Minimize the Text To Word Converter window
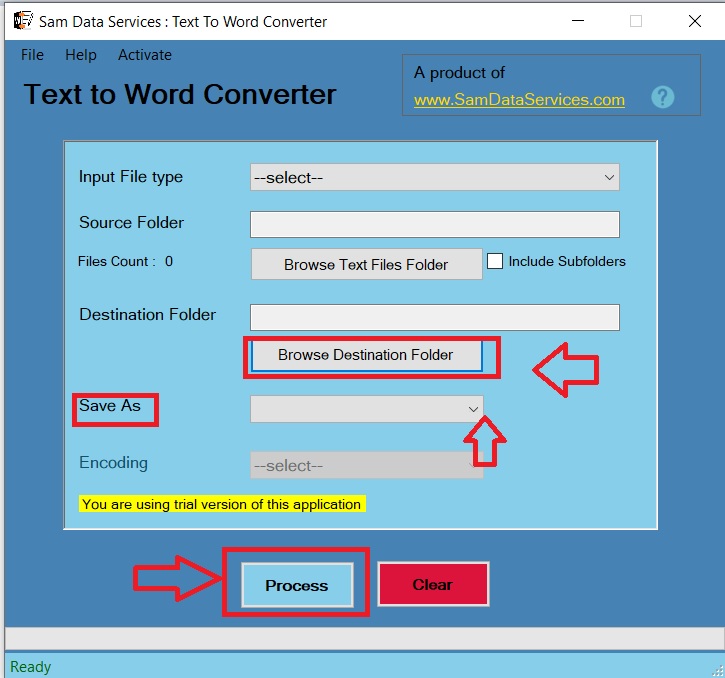The image size is (725, 678). point(578,21)
